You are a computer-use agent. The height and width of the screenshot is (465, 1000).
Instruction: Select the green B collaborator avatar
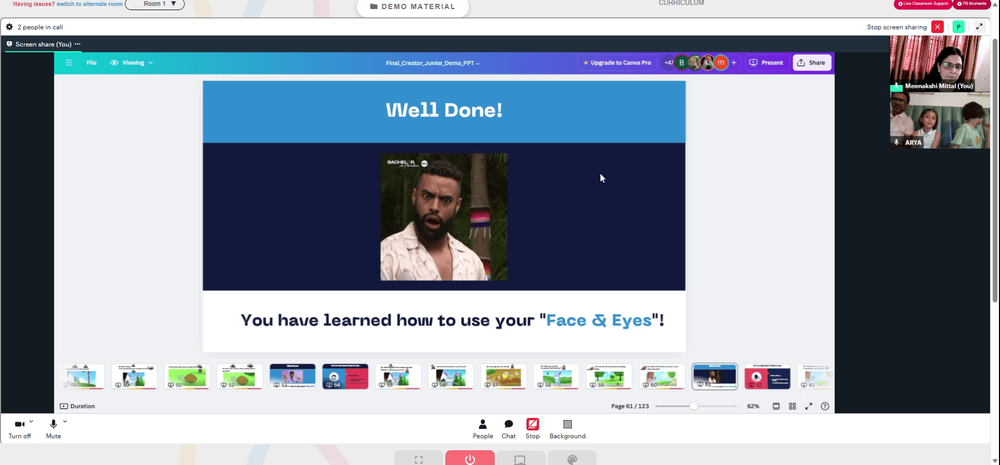click(x=681, y=63)
